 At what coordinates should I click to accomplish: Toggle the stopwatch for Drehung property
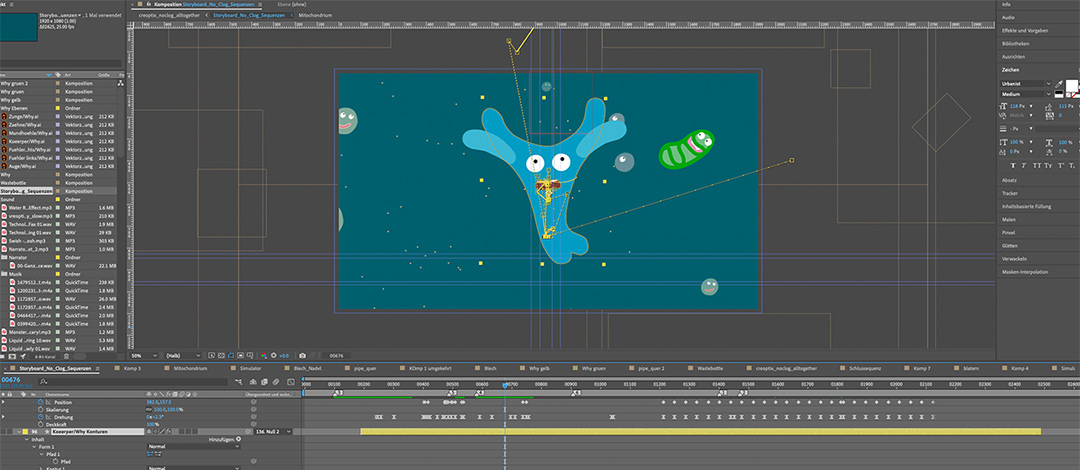point(41,417)
